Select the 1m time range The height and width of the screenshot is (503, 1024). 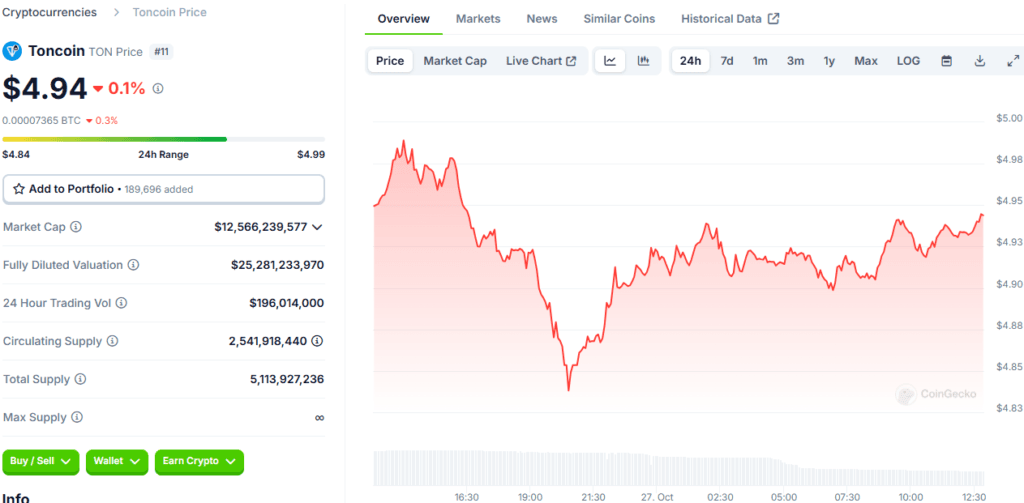(x=760, y=61)
